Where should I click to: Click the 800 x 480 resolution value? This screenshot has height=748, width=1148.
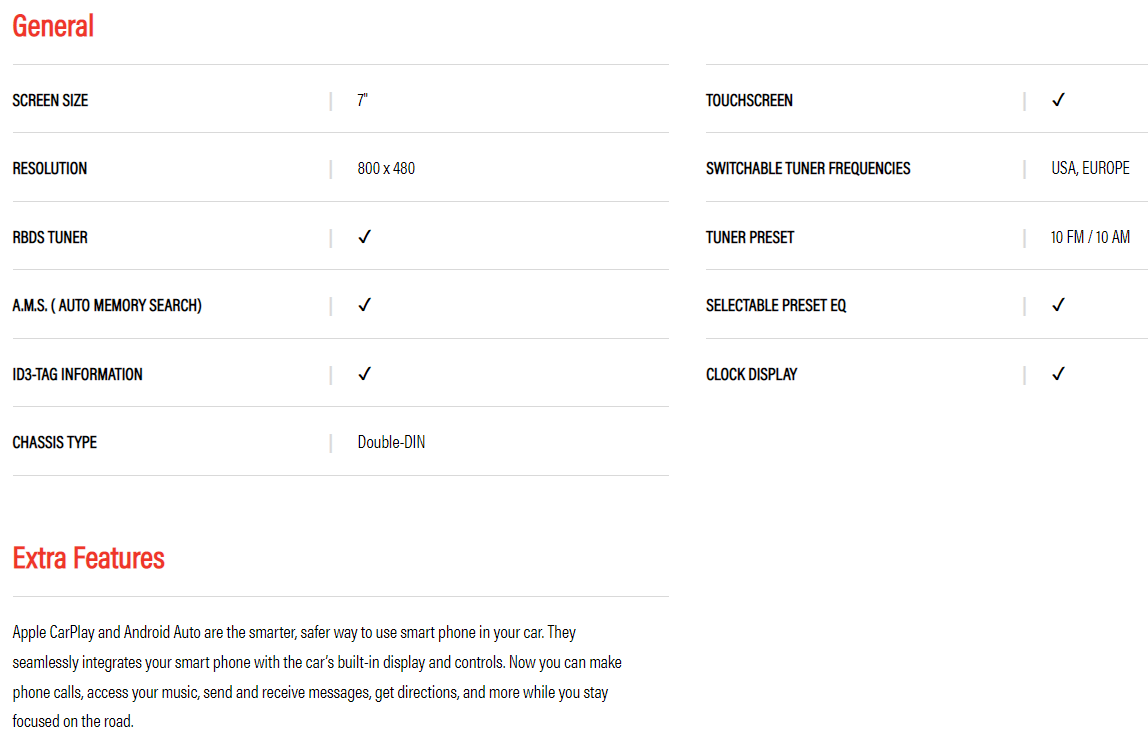[386, 168]
